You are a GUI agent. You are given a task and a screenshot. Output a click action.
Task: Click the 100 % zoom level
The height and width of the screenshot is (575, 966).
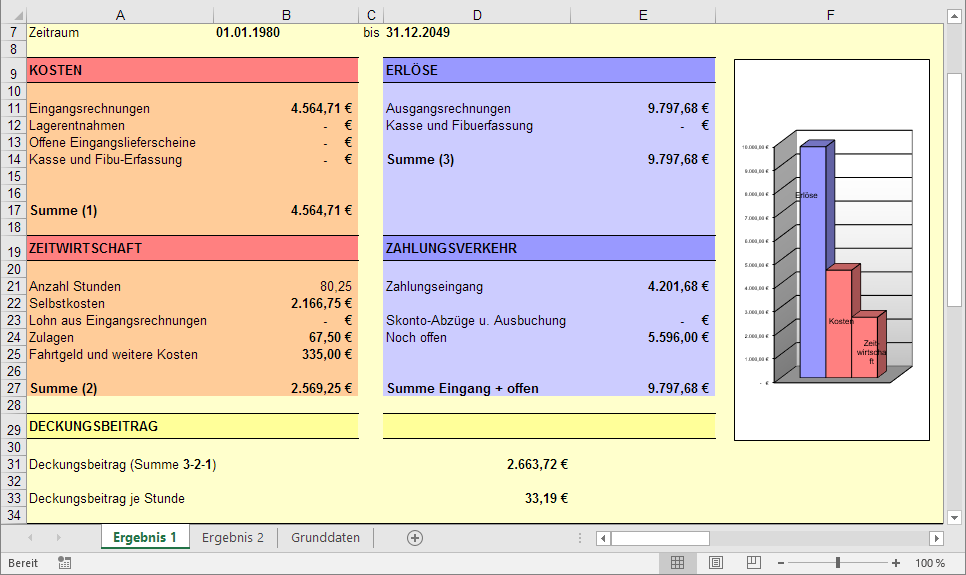[x=930, y=563]
